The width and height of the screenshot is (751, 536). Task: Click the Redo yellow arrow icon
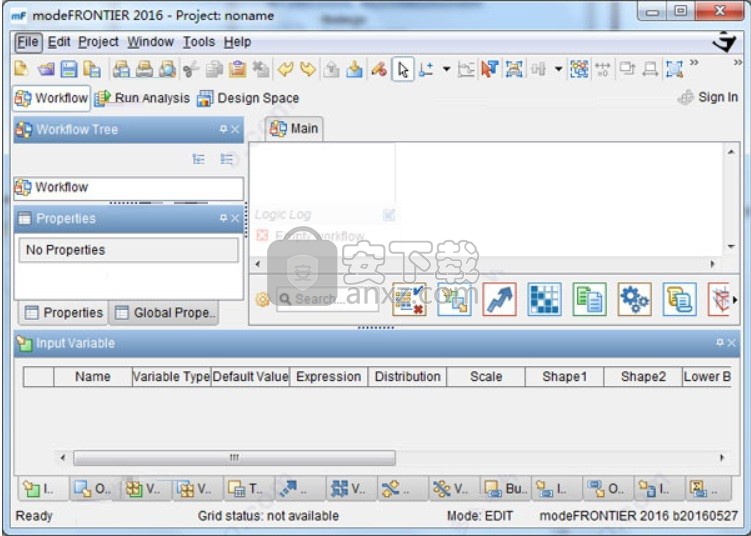(x=308, y=69)
